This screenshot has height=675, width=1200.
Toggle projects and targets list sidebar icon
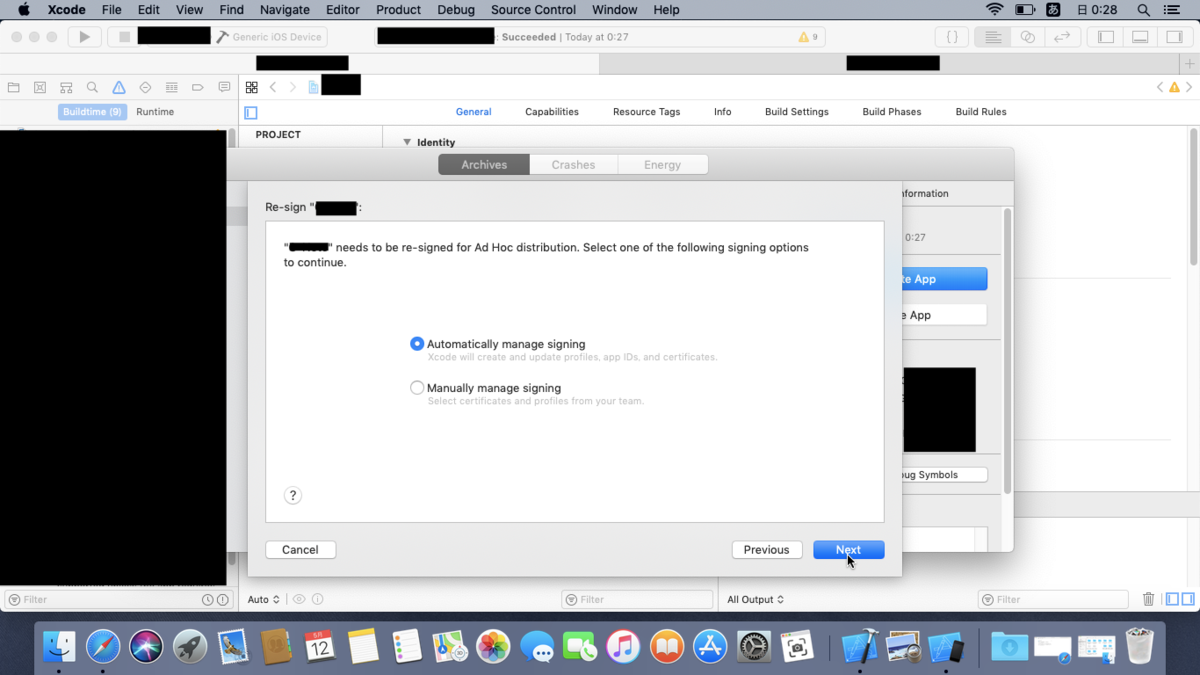pos(251,113)
